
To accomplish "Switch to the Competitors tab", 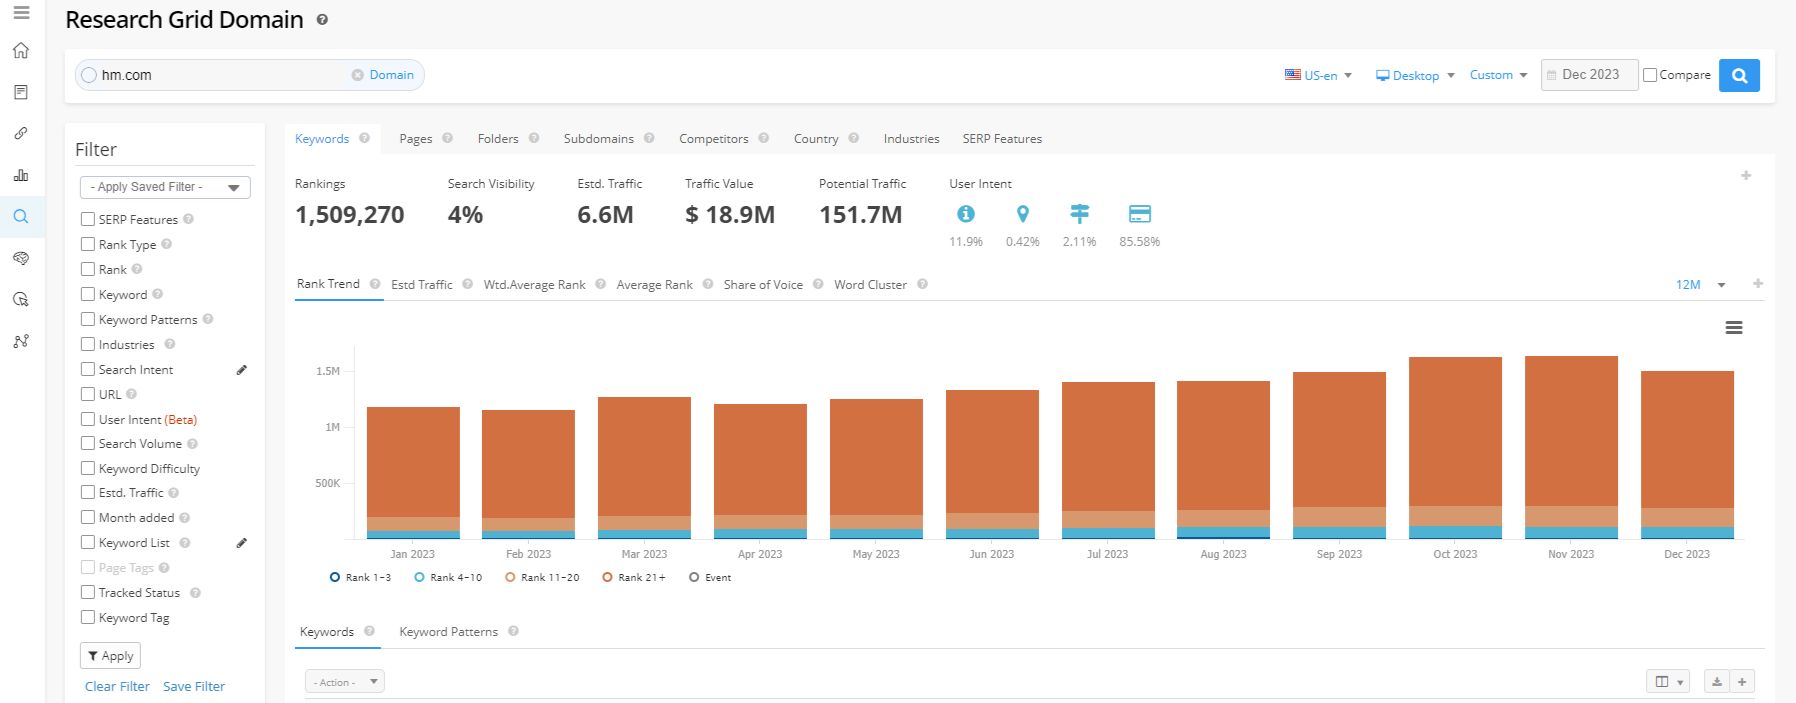I will 713,139.
